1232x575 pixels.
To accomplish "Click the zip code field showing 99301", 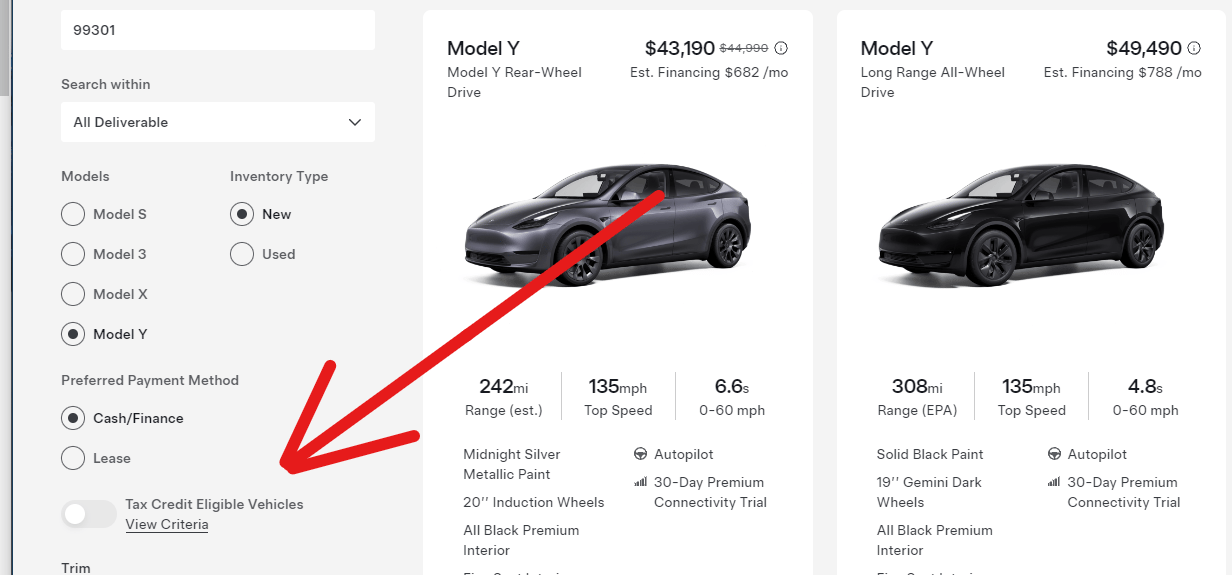I will 217,30.
